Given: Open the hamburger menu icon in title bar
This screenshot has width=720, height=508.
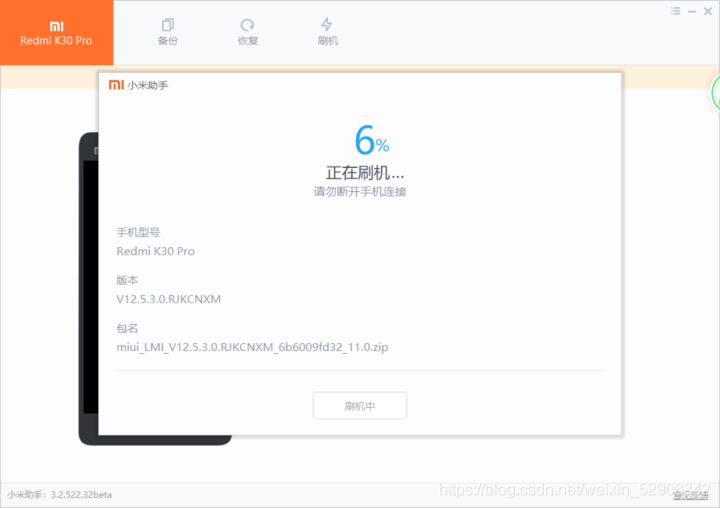Looking at the screenshot, I should pos(675,11).
